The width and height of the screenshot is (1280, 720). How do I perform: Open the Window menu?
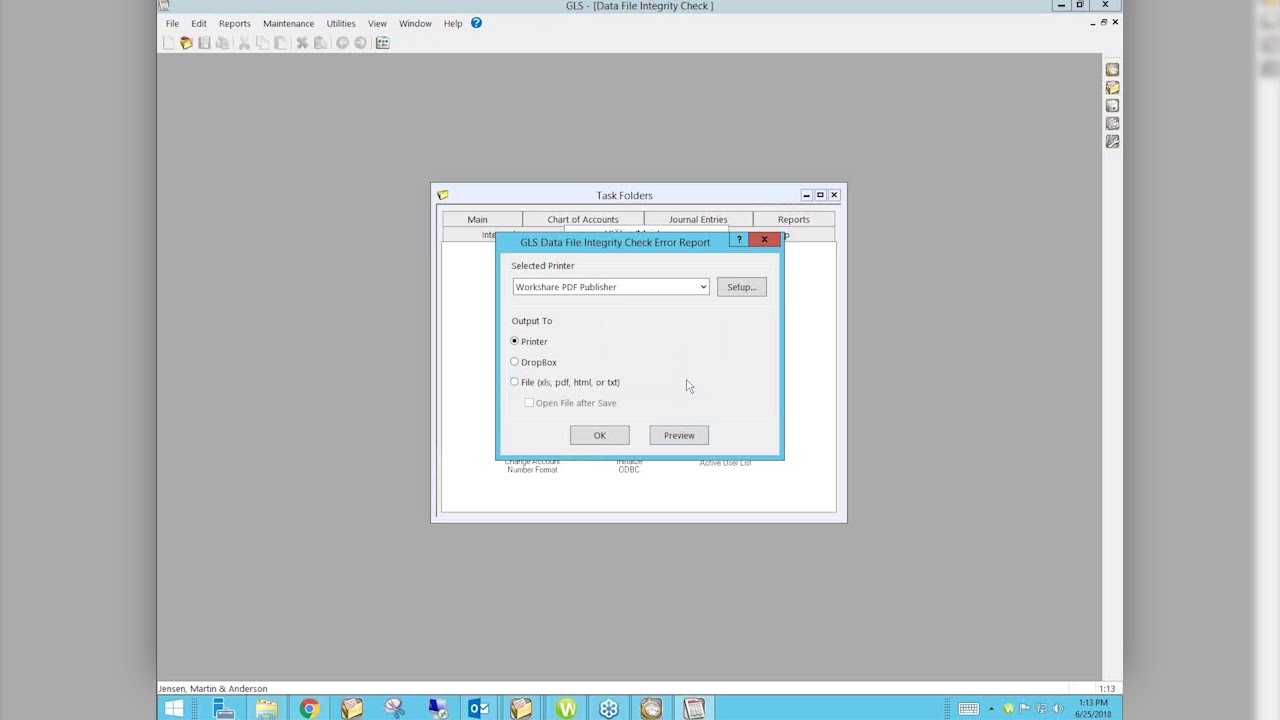415,23
